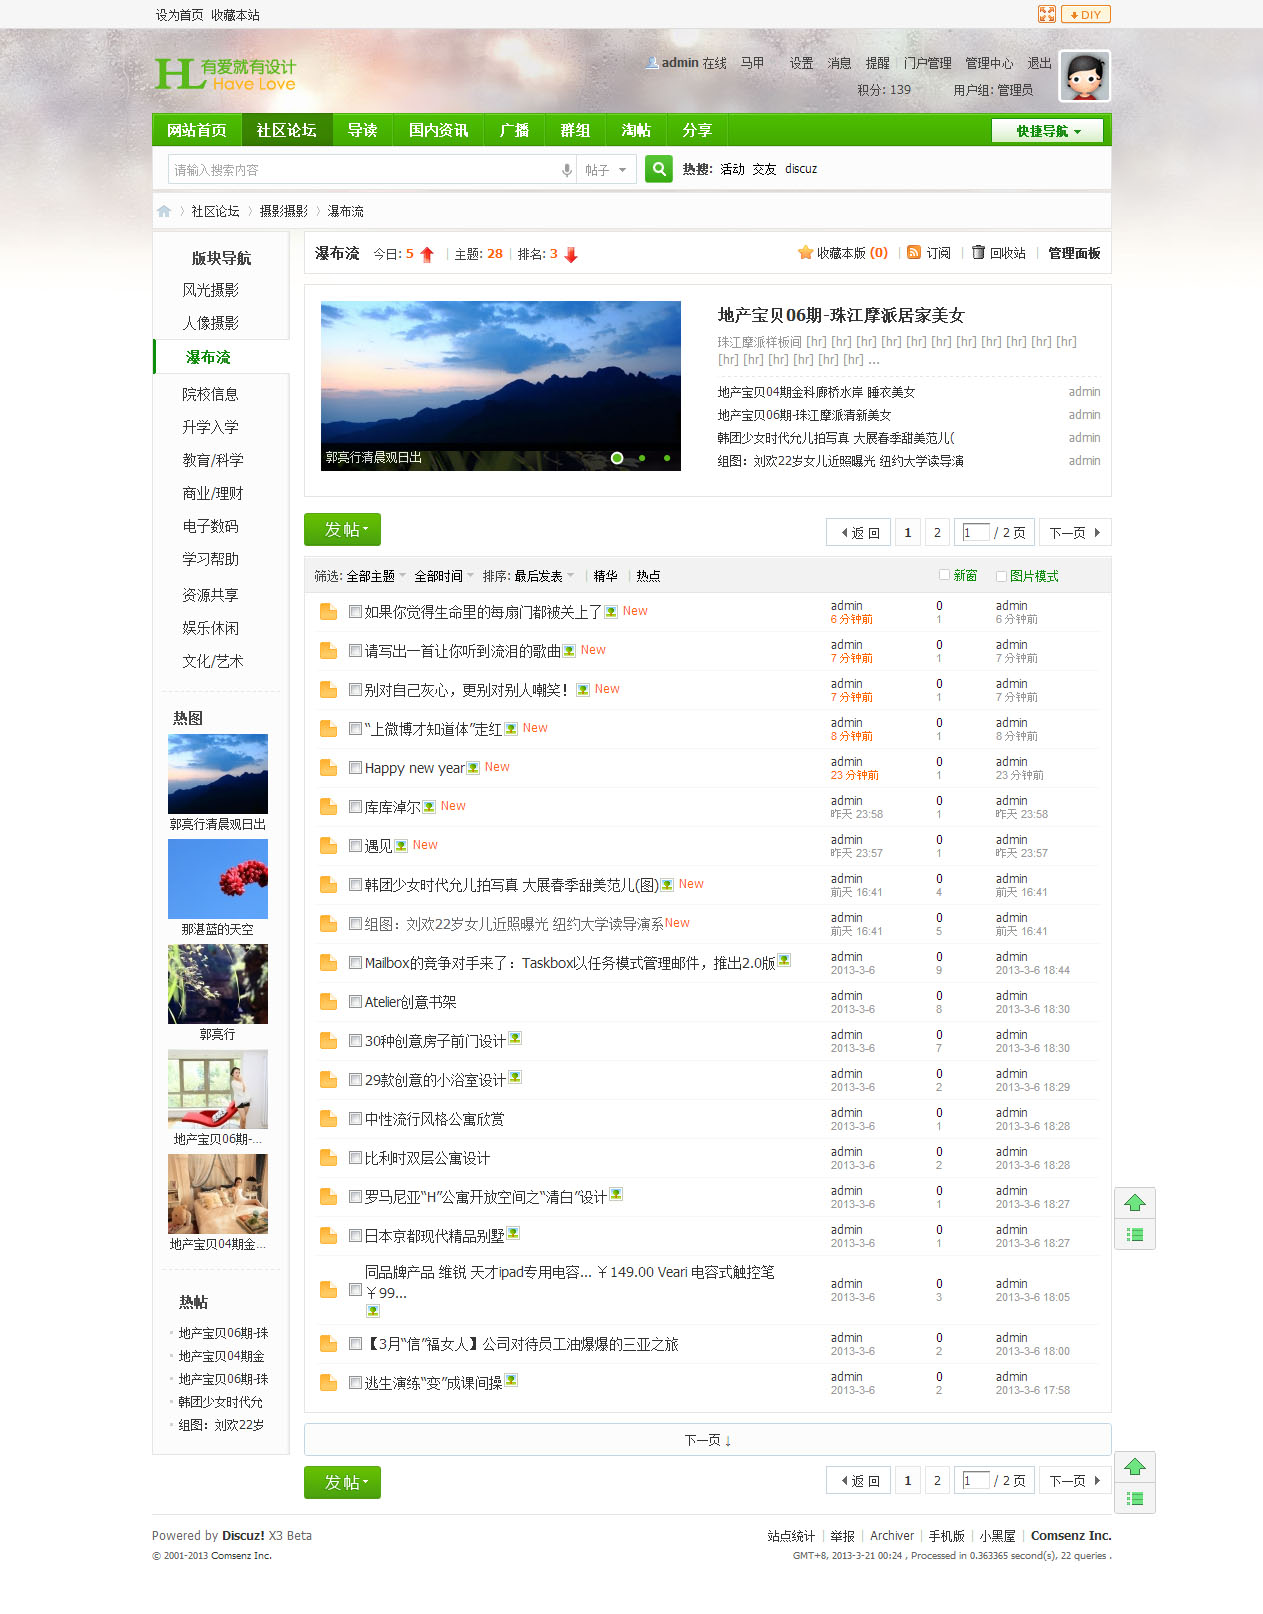Screen dimensions: 1263x1614
Task: Click the Have Love site logo
Action: (x=226, y=74)
